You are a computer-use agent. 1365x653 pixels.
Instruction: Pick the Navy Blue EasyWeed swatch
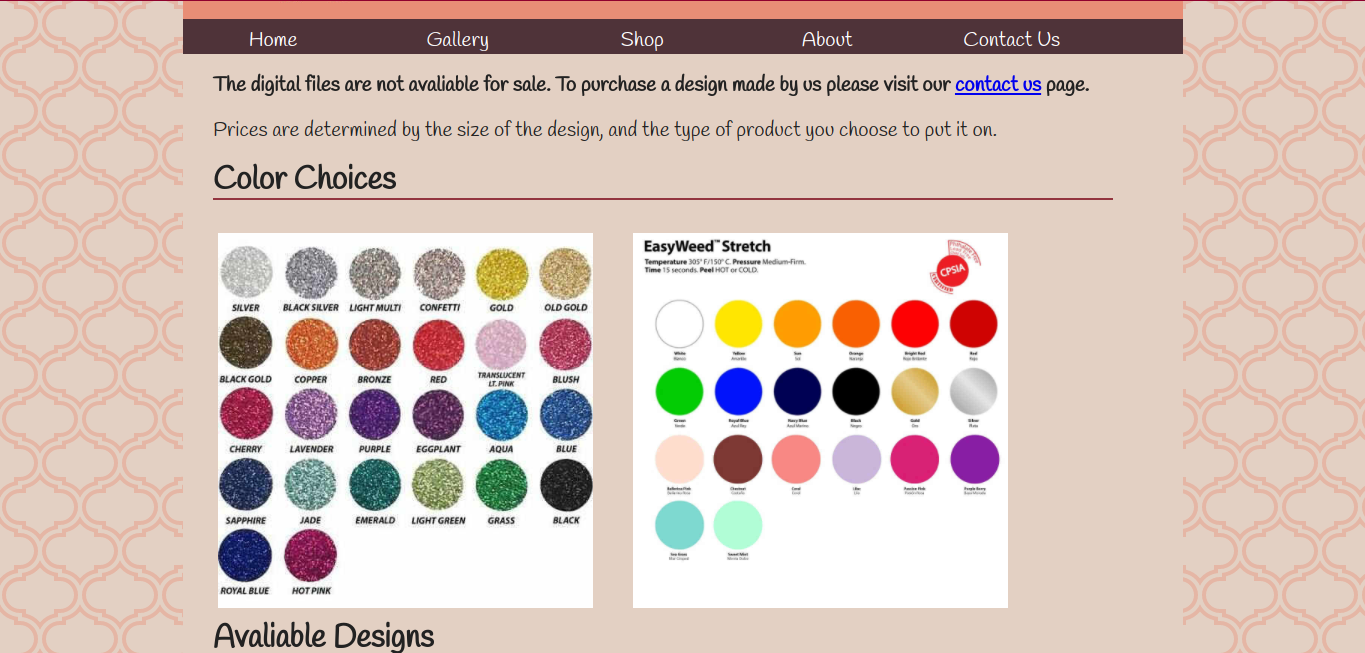[x=797, y=392]
